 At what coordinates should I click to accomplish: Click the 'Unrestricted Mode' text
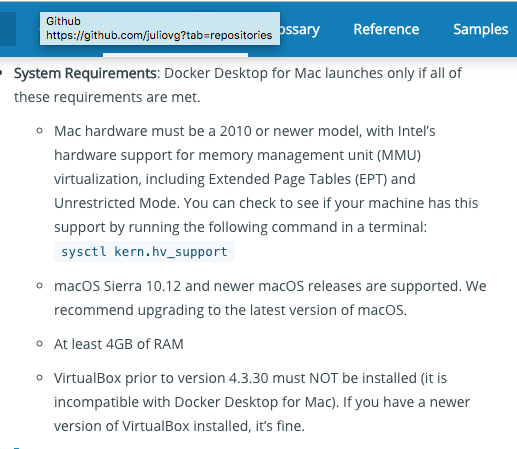point(116,203)
